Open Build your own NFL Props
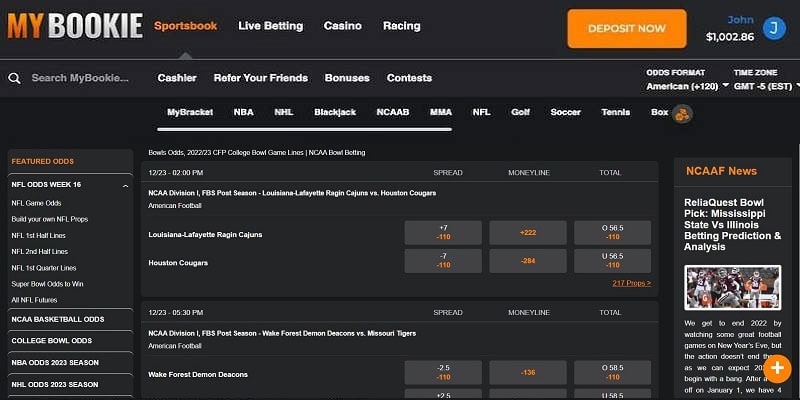The width and height of the screenshot is (800, 400). (x=50, y=219)
